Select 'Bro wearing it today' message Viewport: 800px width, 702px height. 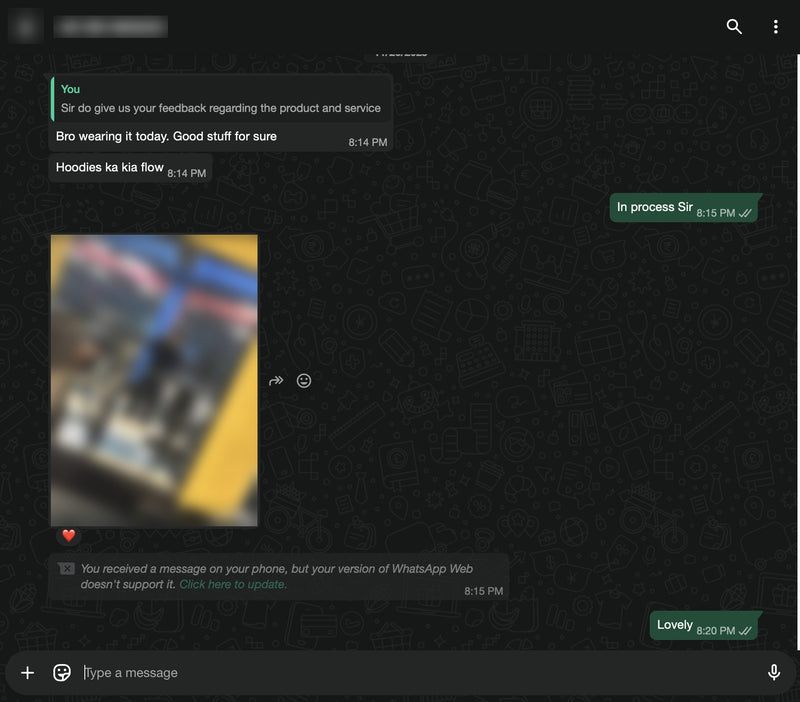click(x=221, y=137)
